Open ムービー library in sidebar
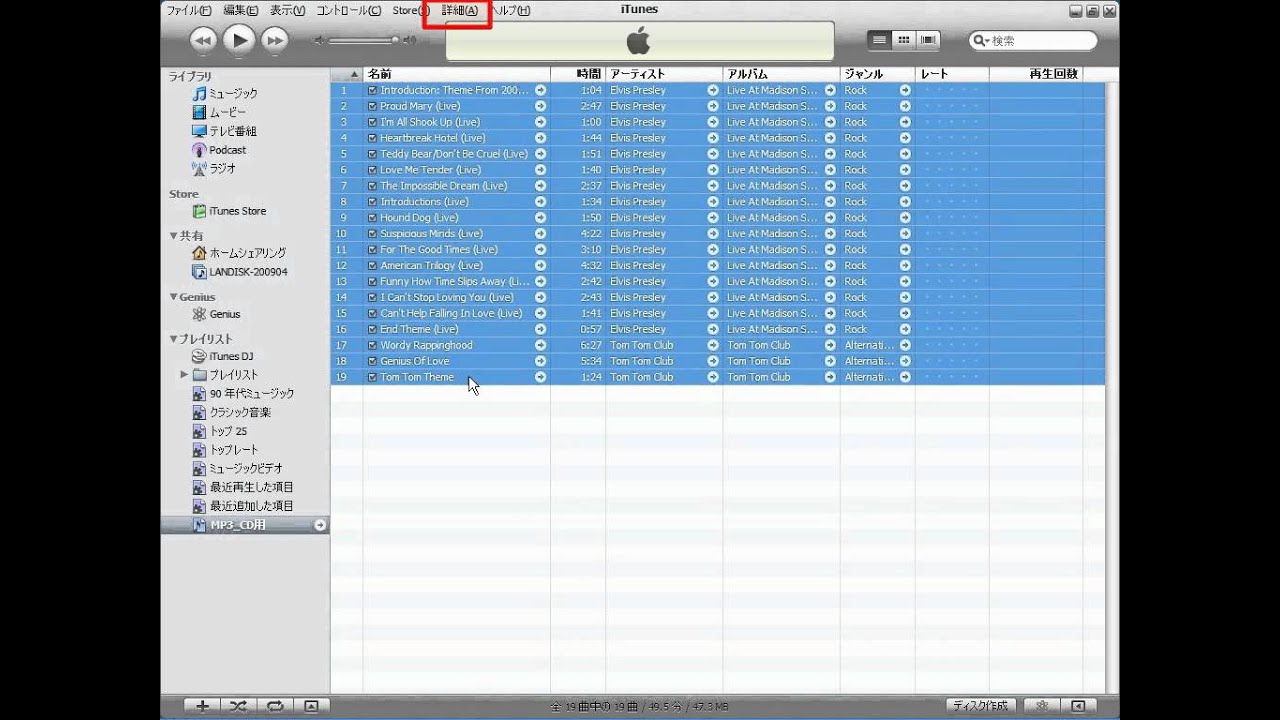 [219, 112]
